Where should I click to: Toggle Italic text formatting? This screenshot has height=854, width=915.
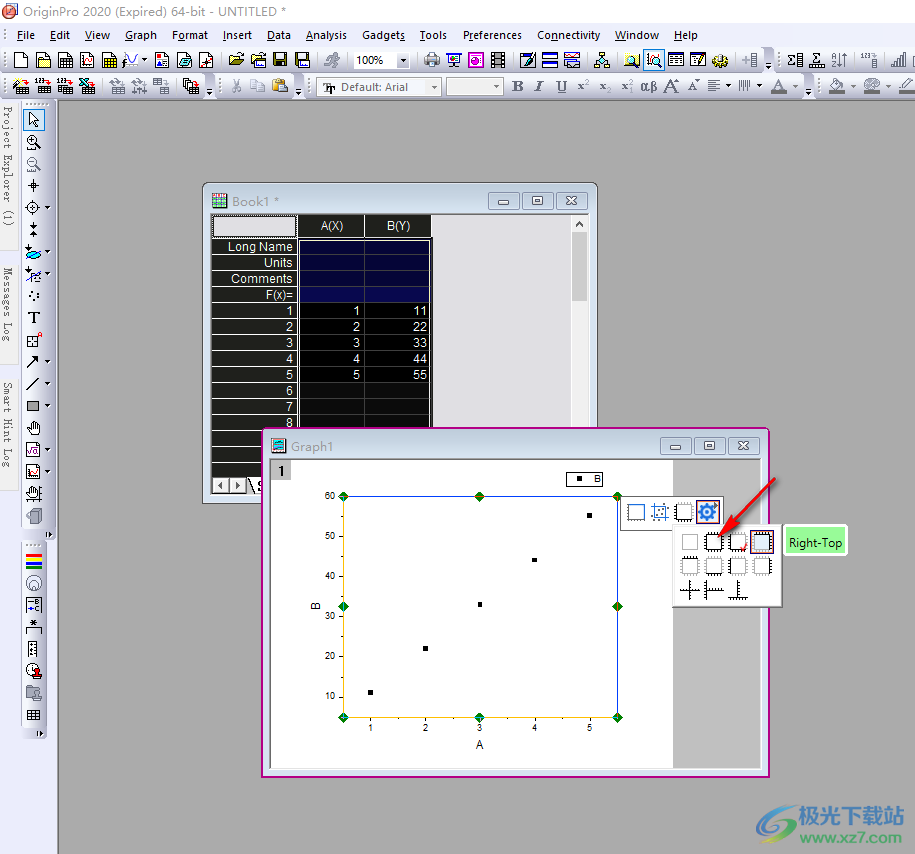coord(539,87)
